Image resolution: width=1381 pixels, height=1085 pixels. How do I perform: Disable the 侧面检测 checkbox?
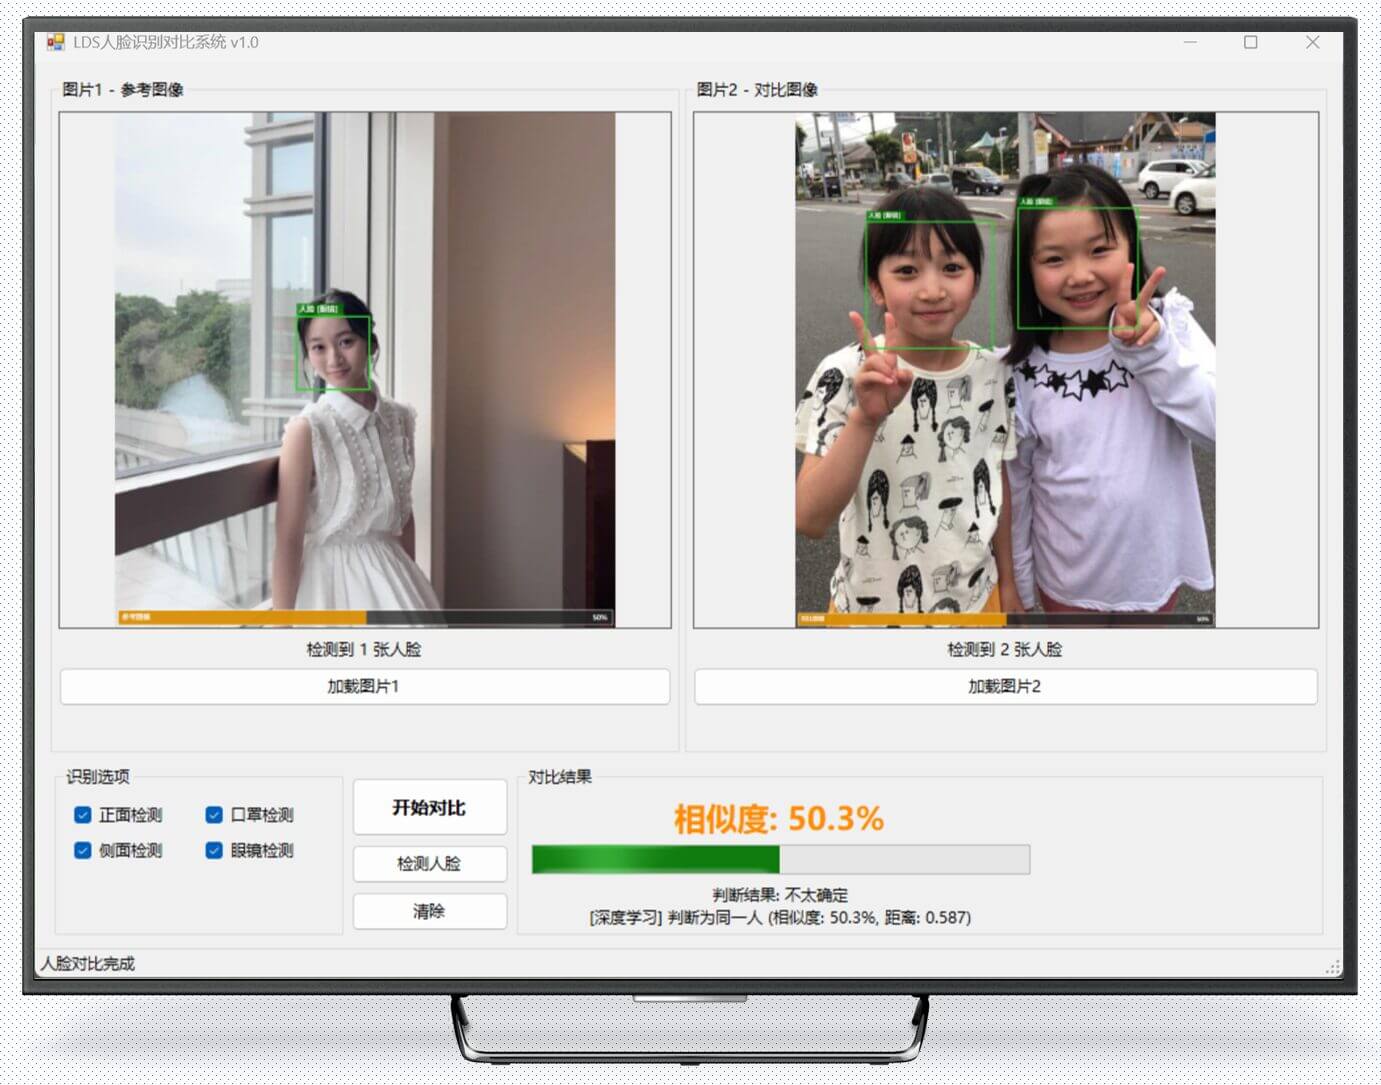click(83, 851)
